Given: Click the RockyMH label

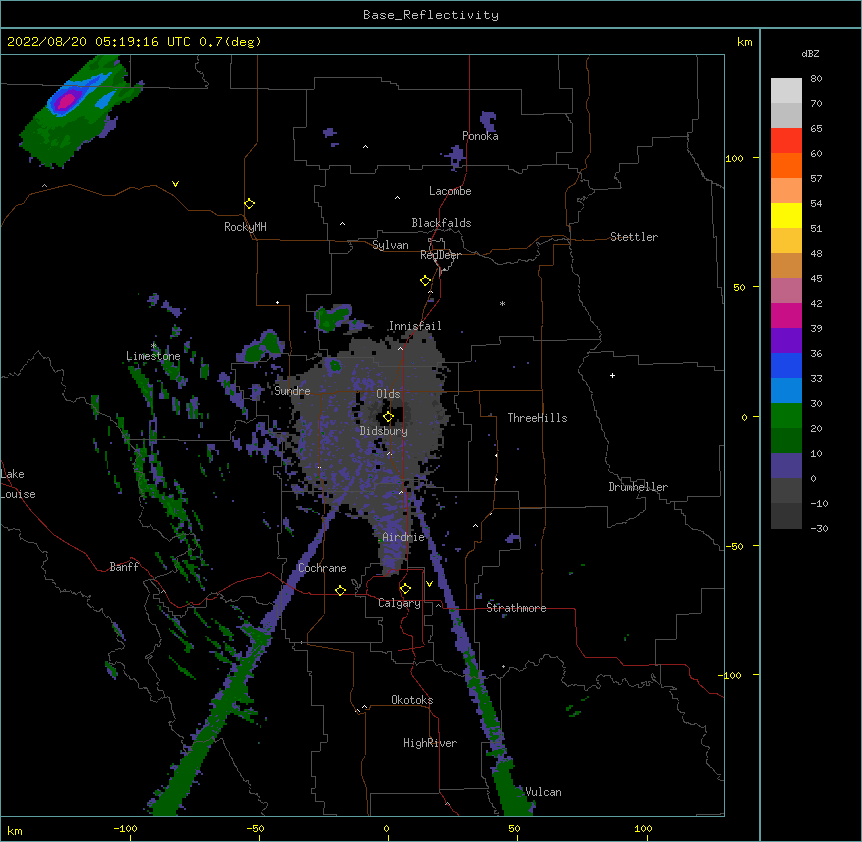Looking at the screenshot, I should pos(245,227).
